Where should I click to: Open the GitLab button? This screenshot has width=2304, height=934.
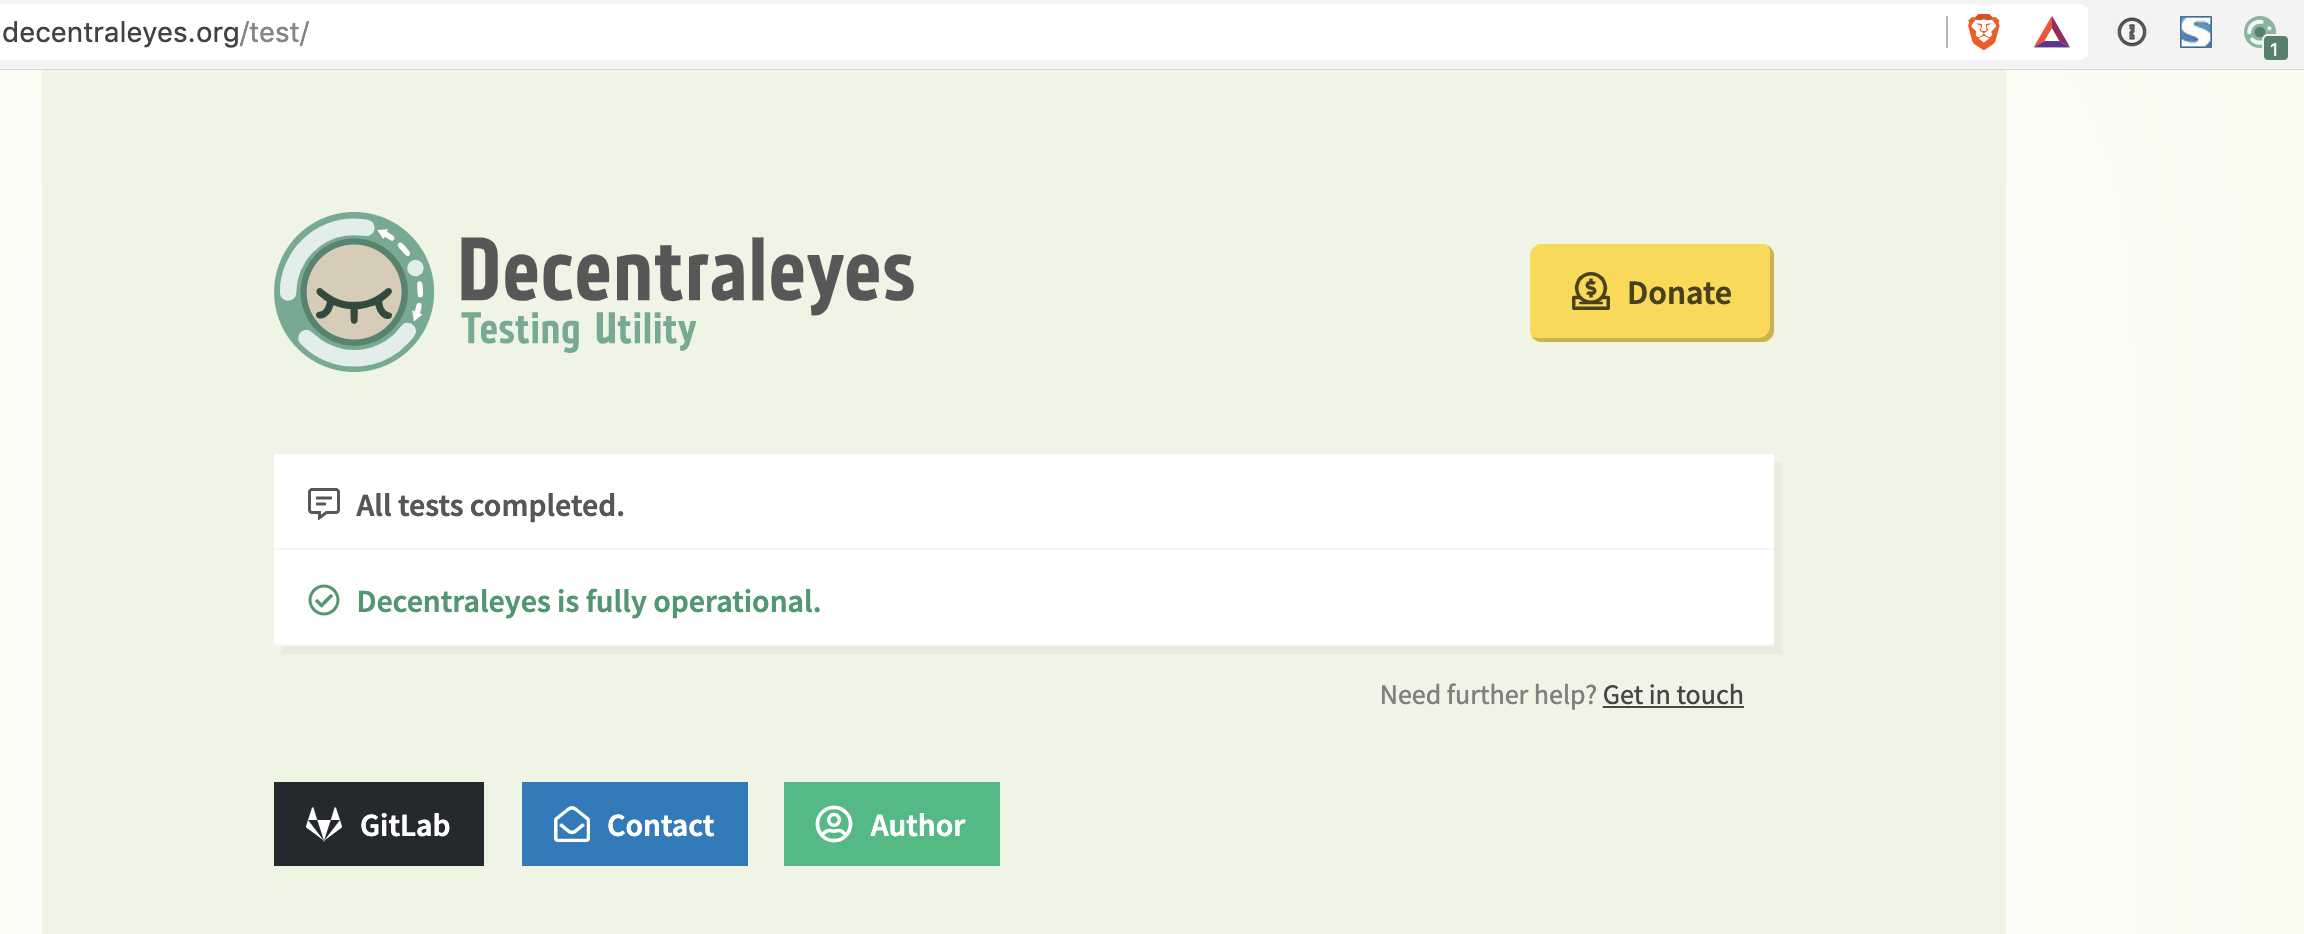click(379, 824)
